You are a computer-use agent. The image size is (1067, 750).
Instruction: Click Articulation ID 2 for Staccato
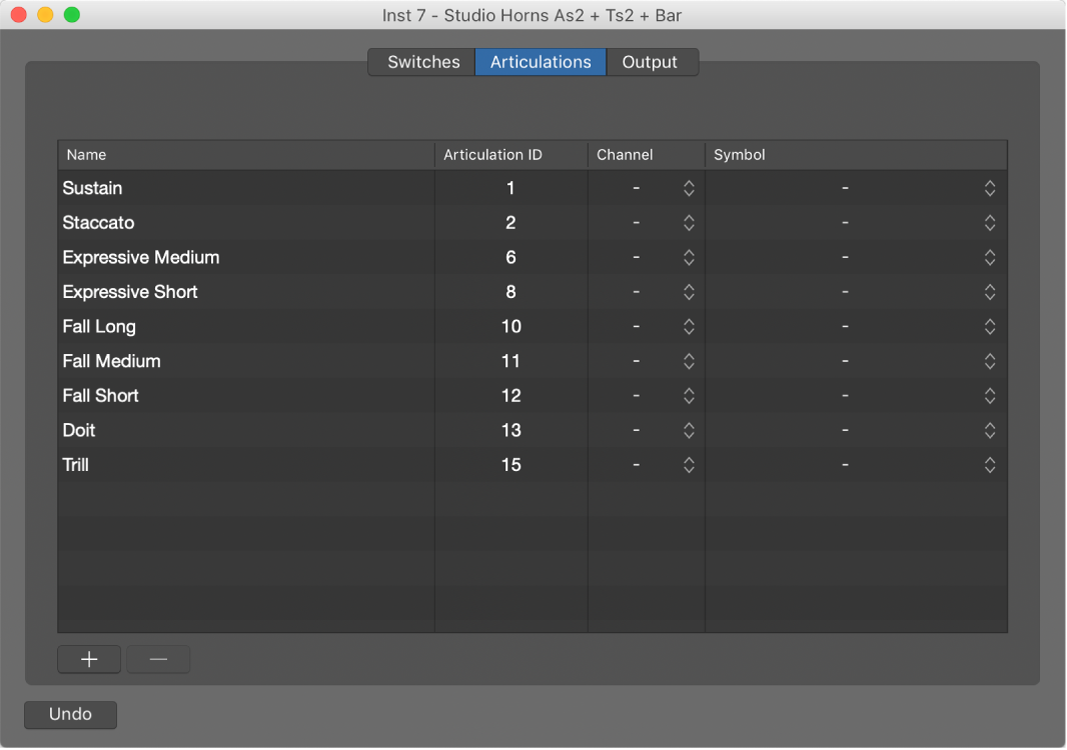tap(511, 223)
